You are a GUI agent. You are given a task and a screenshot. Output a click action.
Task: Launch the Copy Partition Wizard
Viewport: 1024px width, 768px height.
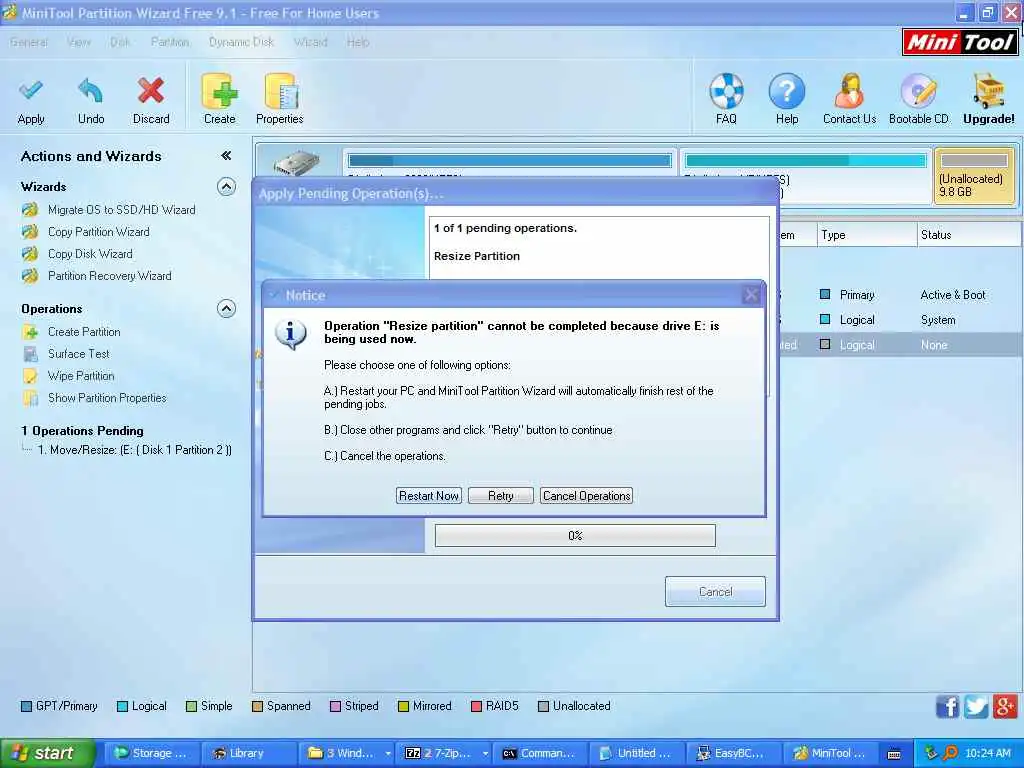99,232
